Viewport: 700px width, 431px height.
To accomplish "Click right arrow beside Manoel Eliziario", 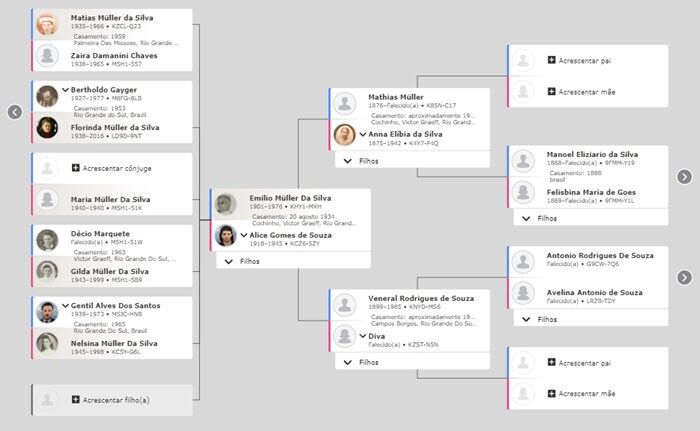I will pos(684,177).
